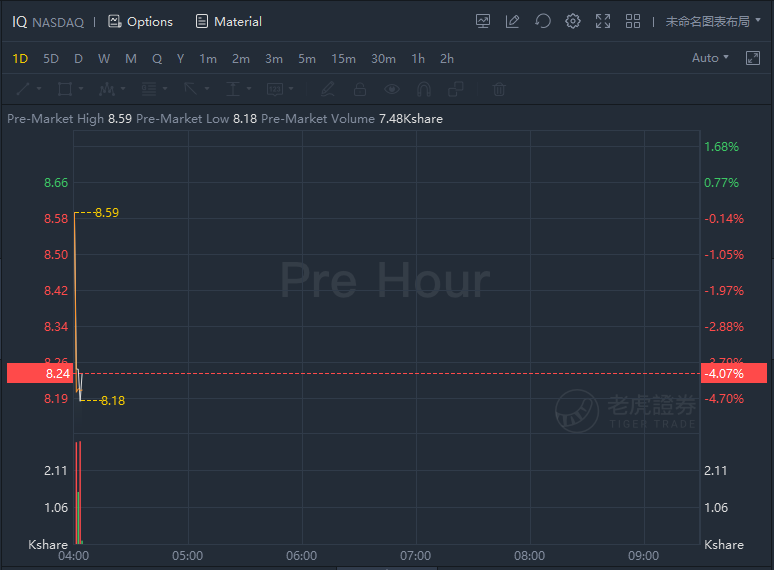Toggle drawings visibility eye icon
Screen dimensions: 774x570
[392, 89]
